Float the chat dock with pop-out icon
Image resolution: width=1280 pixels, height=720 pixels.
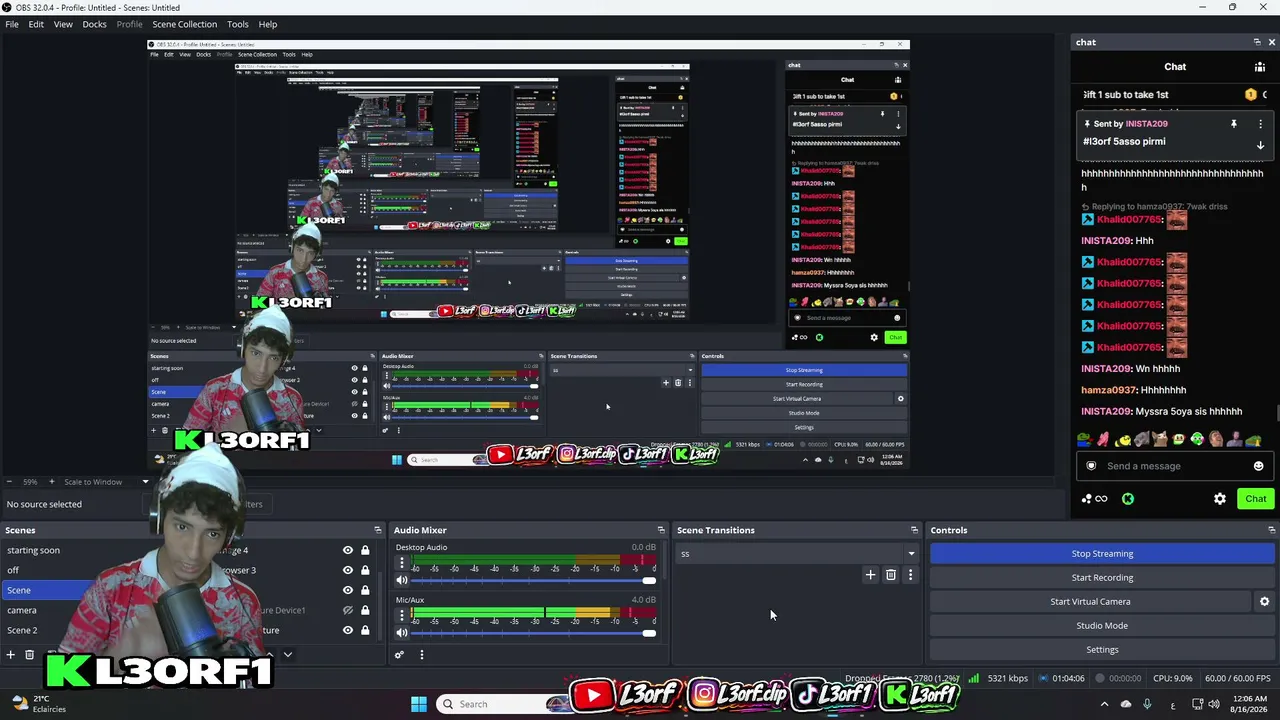tap(1257, 42)
